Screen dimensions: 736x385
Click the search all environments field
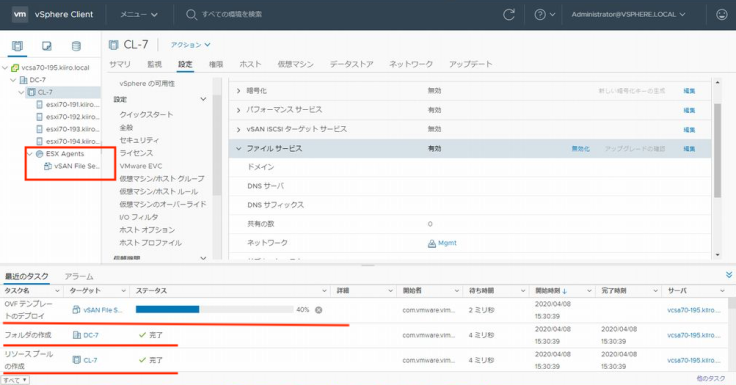(232, 15)
